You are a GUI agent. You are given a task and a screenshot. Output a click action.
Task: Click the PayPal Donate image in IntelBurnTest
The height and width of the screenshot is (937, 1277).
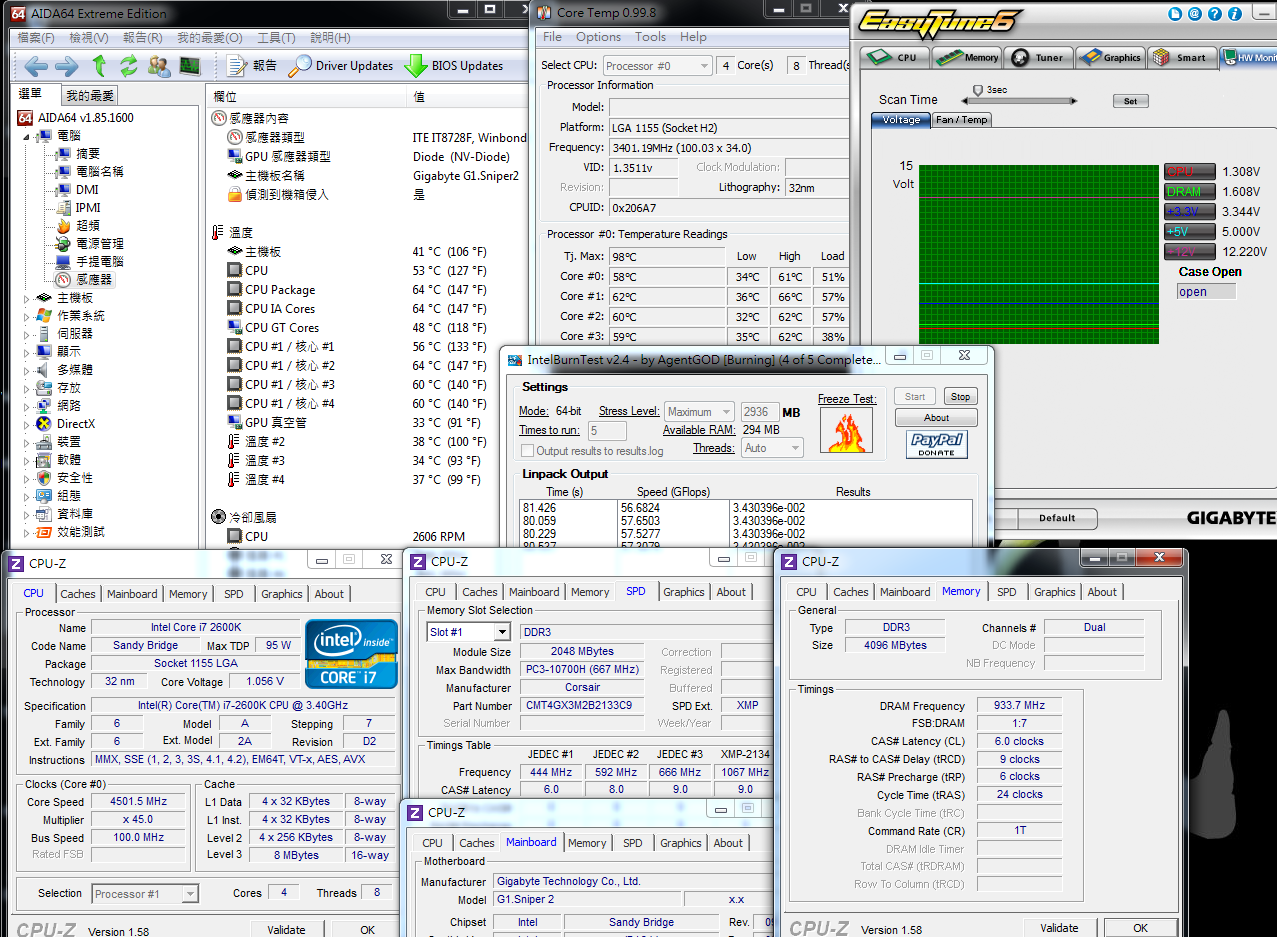tap(936, 444)
